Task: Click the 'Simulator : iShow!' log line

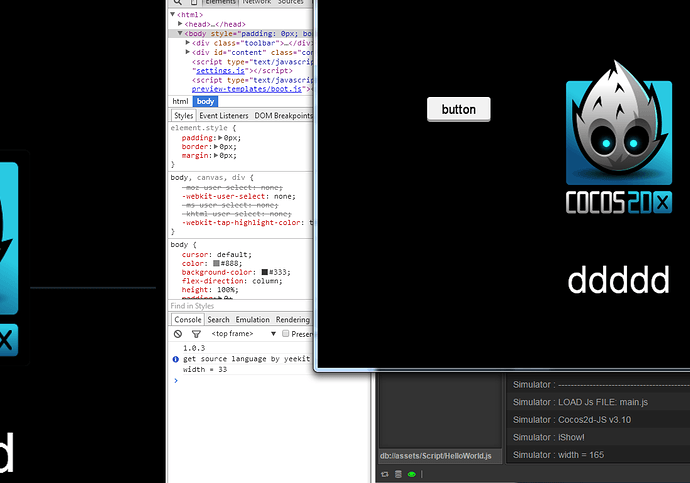Action: pyautogui.click(x=548, y=437)
